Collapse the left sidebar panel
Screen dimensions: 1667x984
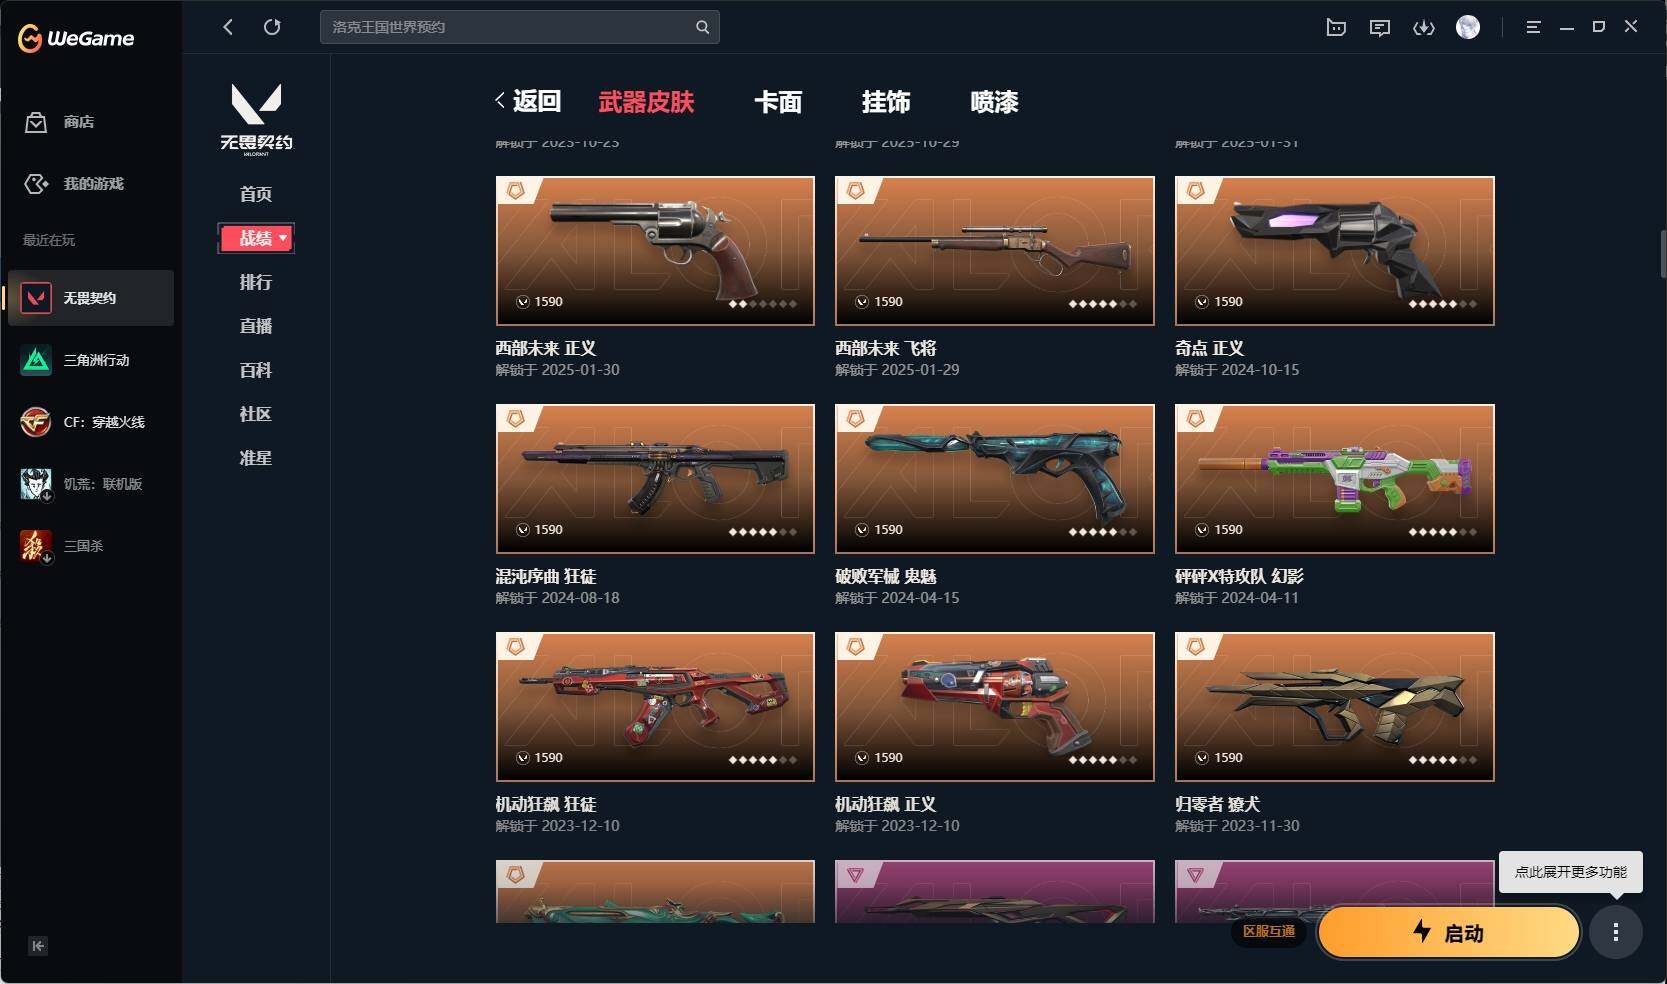coord(38,946)
